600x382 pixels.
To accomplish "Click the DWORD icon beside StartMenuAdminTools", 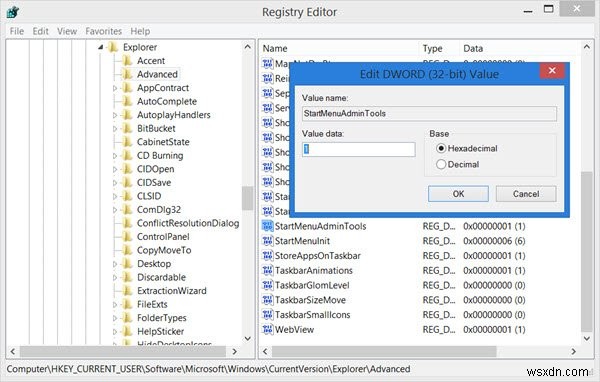I will click(267, 226).
